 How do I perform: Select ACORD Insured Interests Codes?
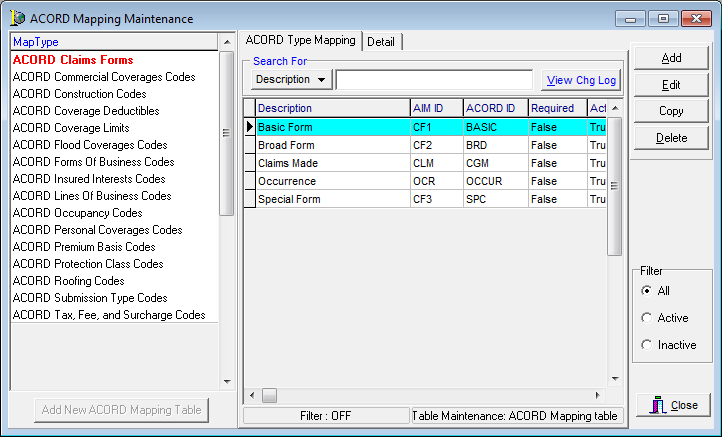click(x=114, y=179)
